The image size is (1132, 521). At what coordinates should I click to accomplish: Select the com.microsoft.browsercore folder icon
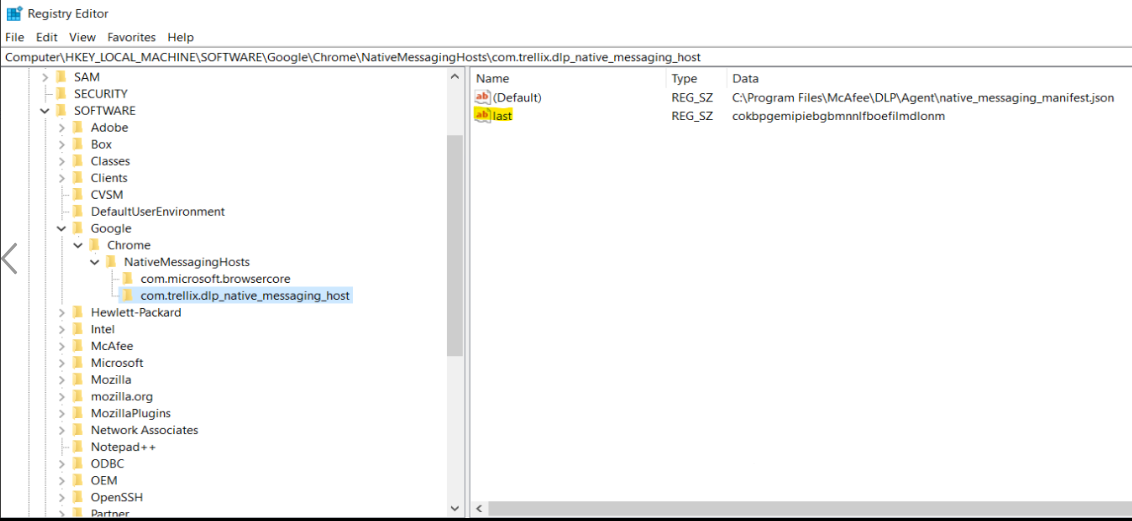click(128, 279)
